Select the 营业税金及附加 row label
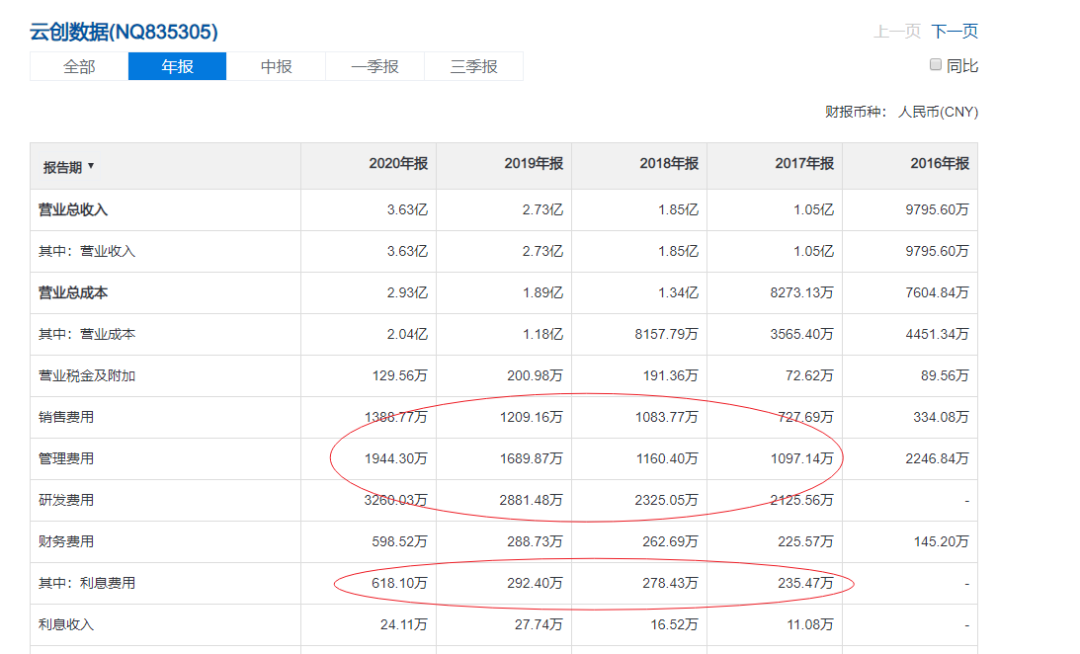Image resolution: width=1080 pixels, height=654 pixels. 87,376
